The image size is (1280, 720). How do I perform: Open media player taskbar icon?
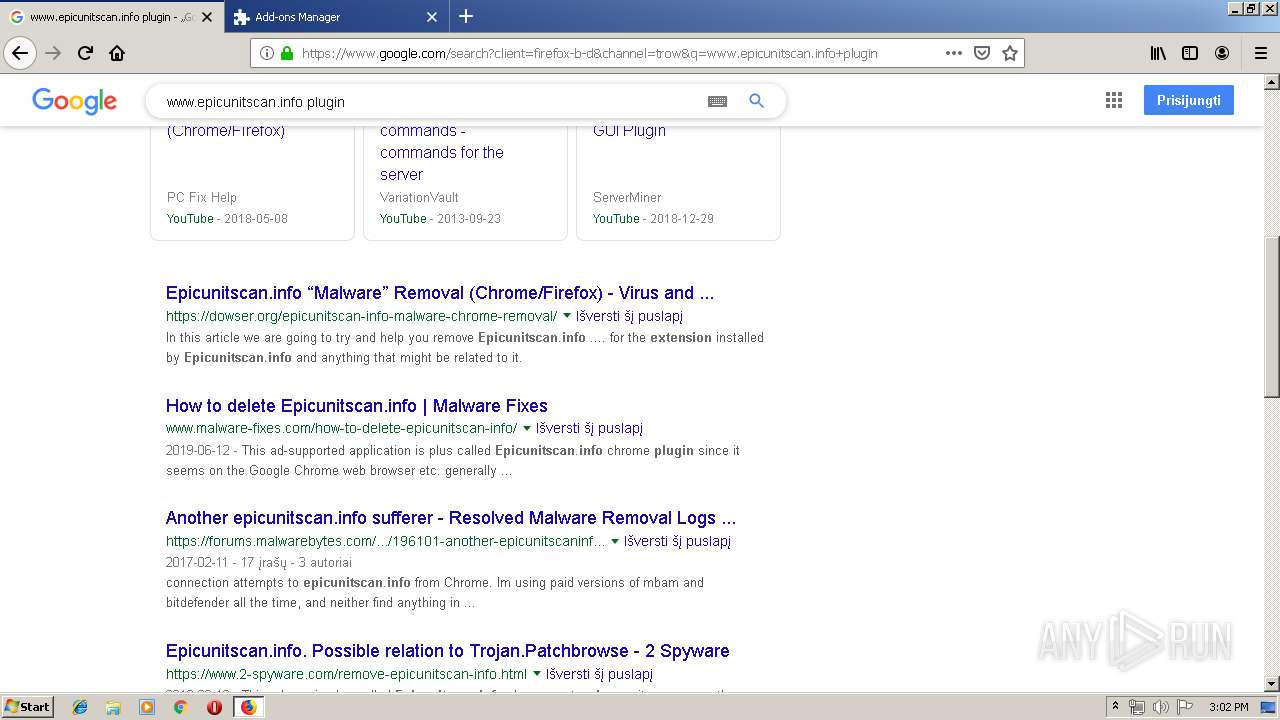tap(147, 707)
